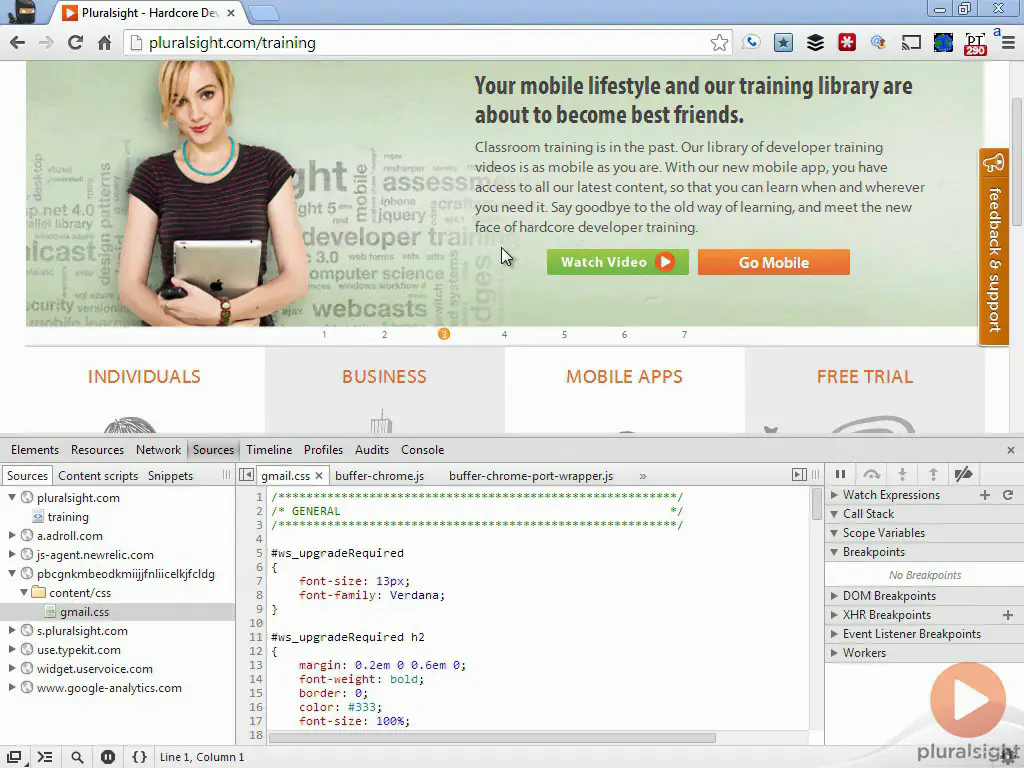Open the buffer-chrome.js editor tab
This screenshot has height=768, width=1024.
point(379,476)
